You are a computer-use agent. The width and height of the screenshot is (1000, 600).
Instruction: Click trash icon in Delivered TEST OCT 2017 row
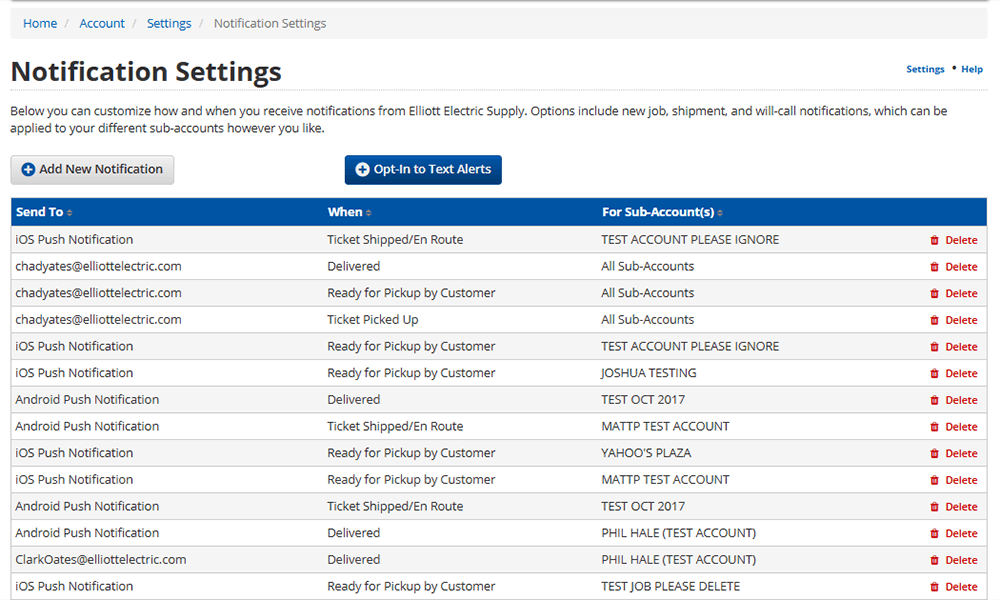pos(934,400)
